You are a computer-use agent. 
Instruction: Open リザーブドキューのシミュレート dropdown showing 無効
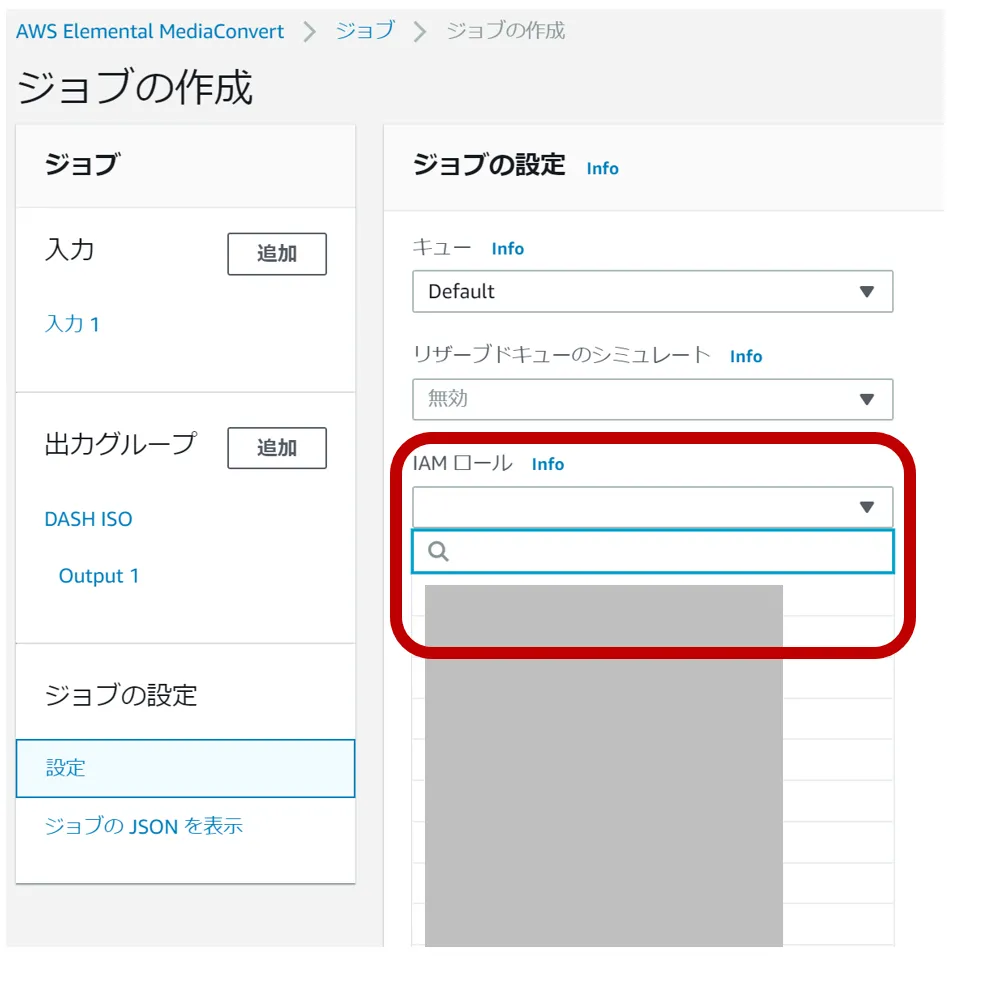pos(653,399)
